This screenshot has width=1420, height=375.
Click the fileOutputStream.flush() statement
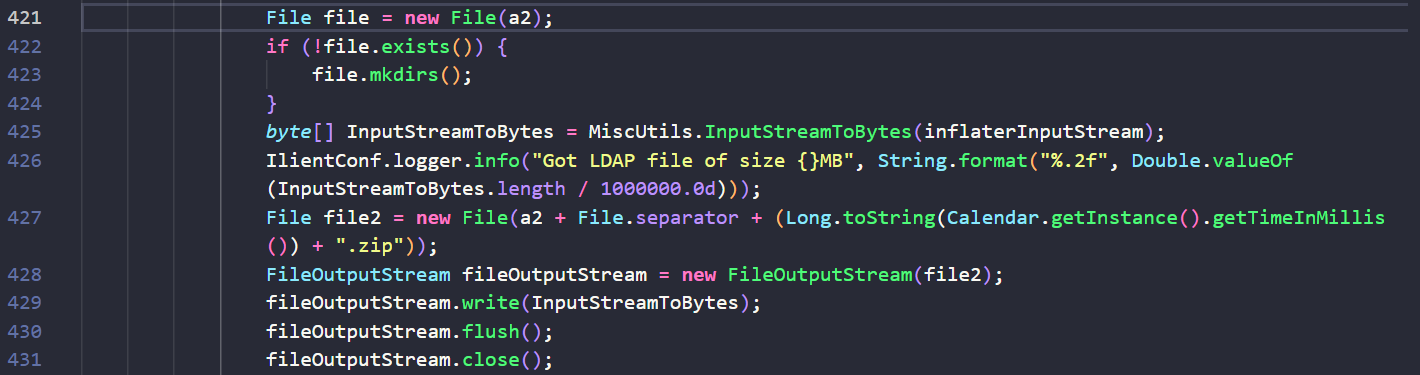pyautogui.click(x=409, y=331)
